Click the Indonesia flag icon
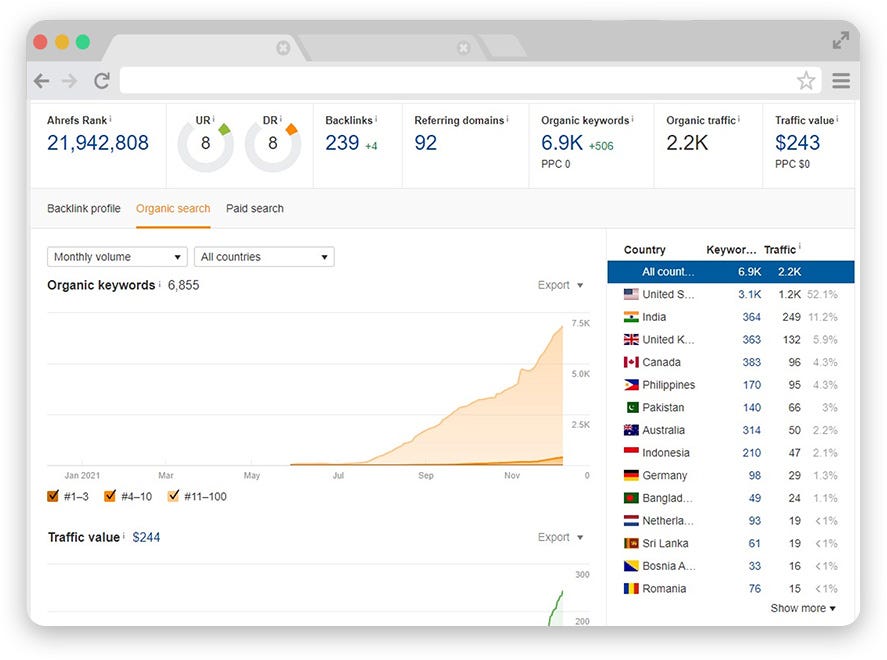 point(631,451)
